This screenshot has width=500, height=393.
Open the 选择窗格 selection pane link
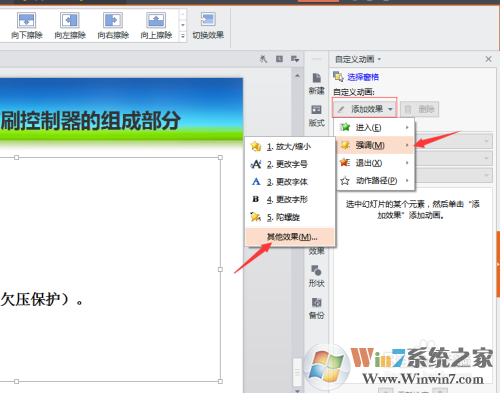coord(363,77)
